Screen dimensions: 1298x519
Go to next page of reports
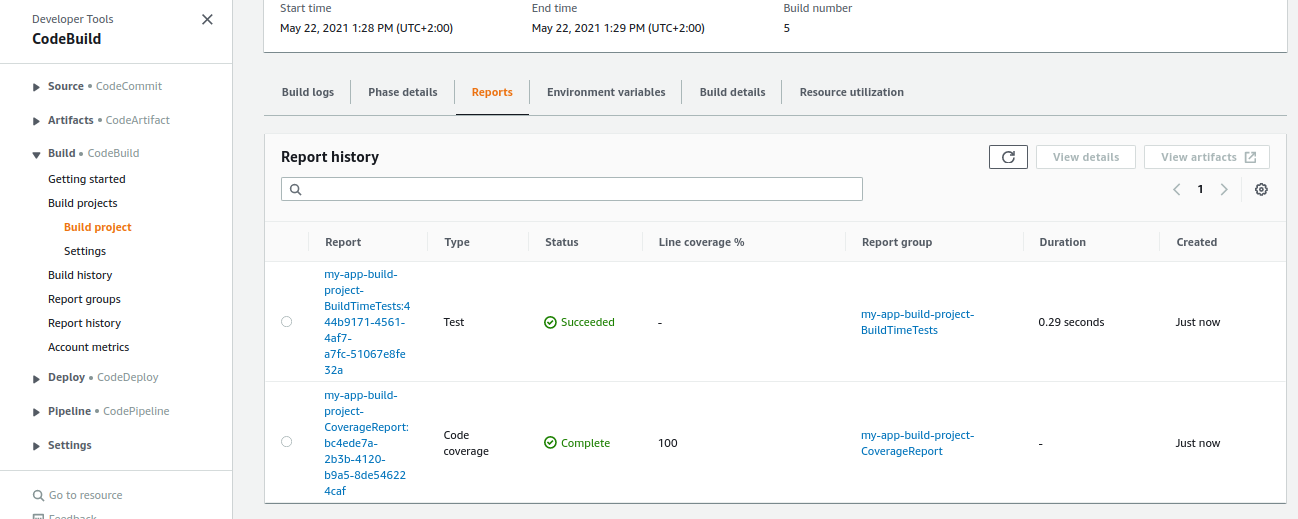[x=1224, y=190]
